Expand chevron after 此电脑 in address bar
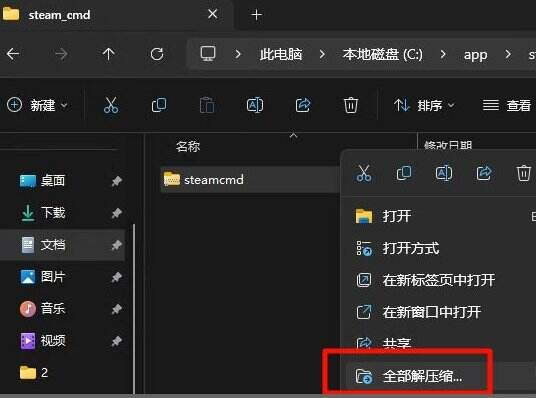536x398 pixels. [322, 54]
